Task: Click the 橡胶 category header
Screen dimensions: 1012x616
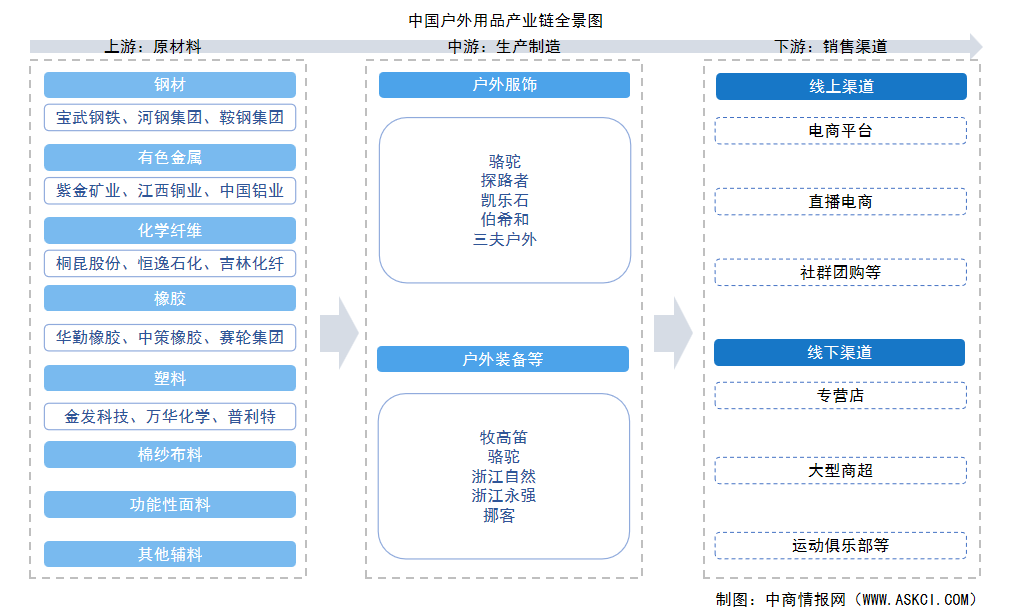Action: (x=170, y=298)
